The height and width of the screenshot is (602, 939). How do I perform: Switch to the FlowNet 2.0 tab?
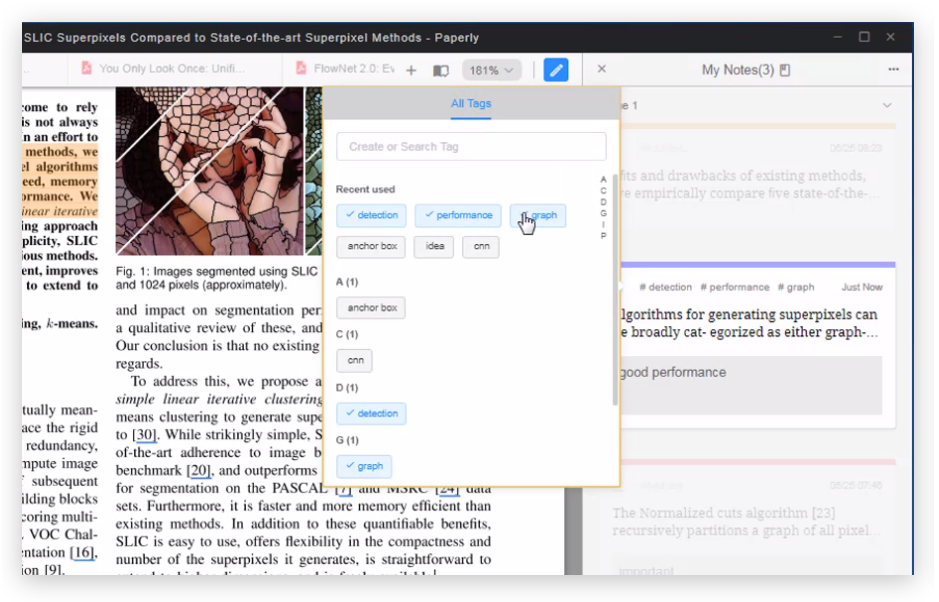[x=345, y=68]
